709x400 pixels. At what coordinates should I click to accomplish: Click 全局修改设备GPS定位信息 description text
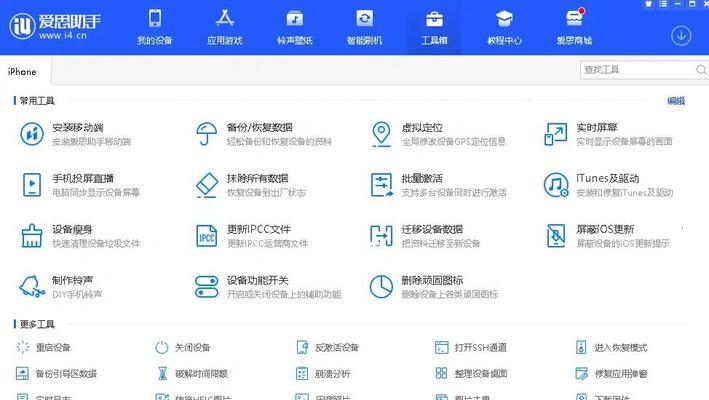point(454,142)
